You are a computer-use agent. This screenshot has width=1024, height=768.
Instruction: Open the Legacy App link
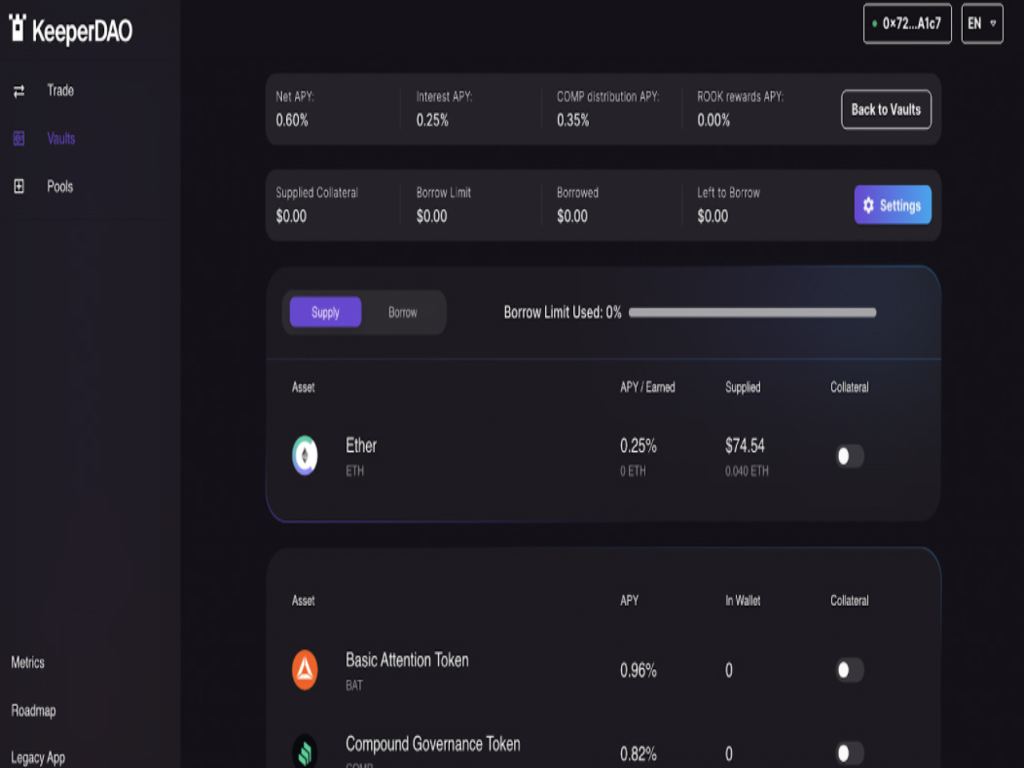38,758
